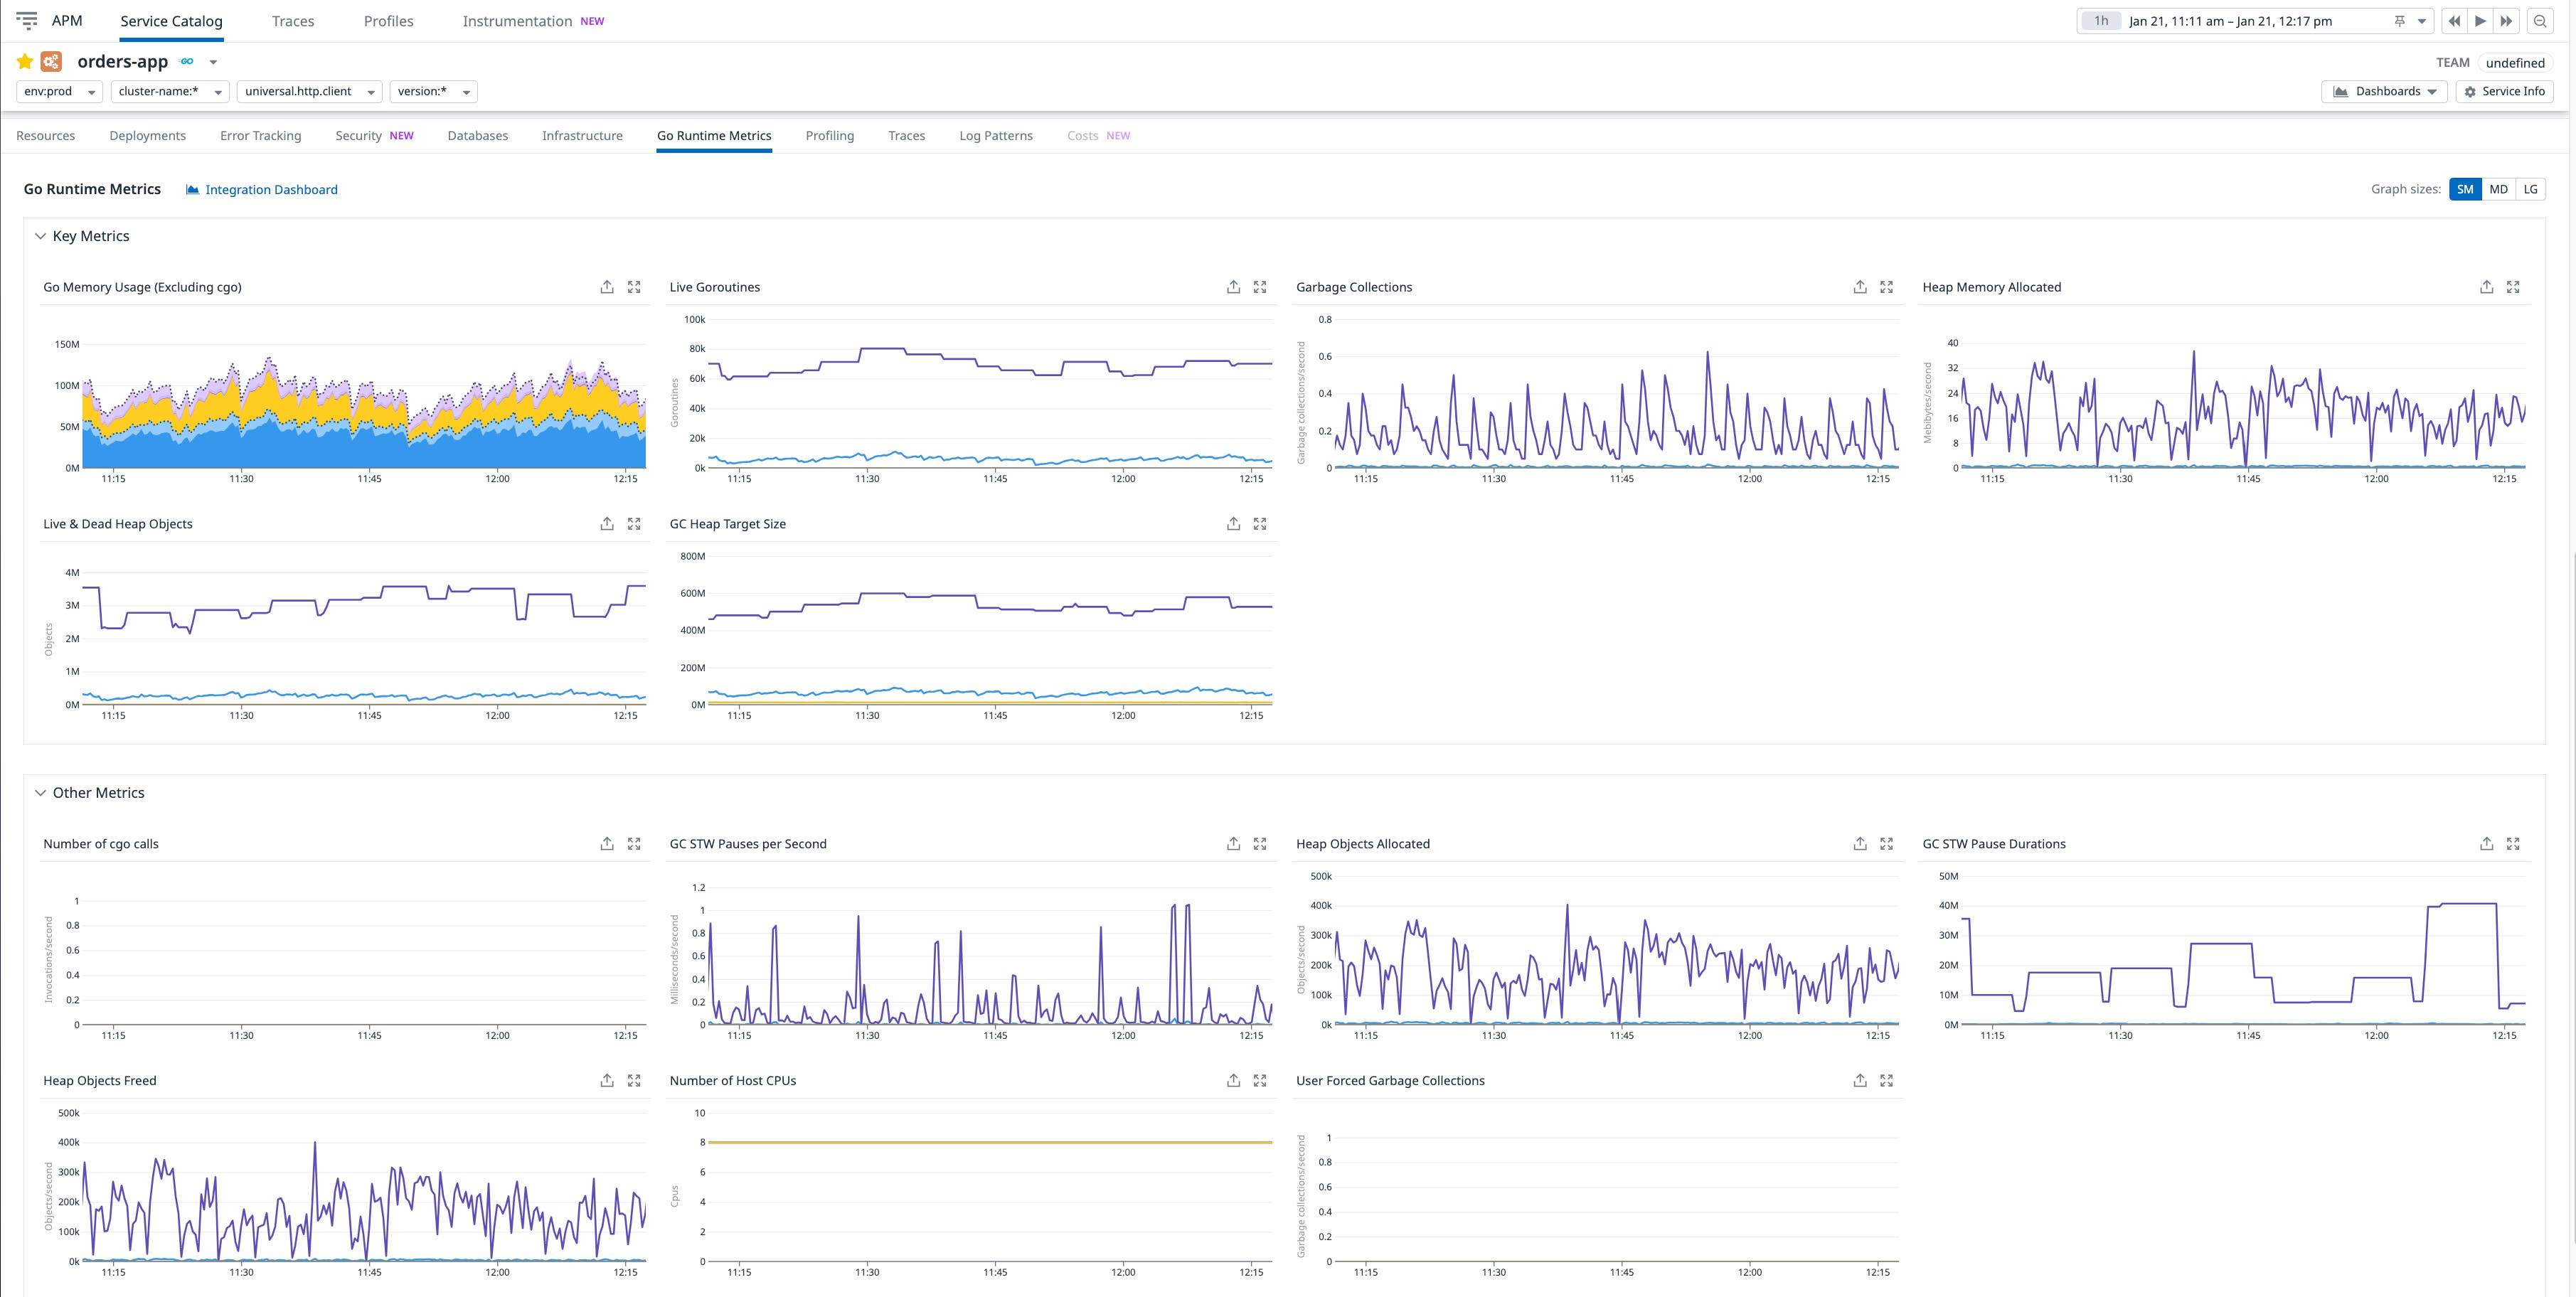Export the Go Memory Usage chart
This screenshot has height=1297, width=2576.
[606, 287]
